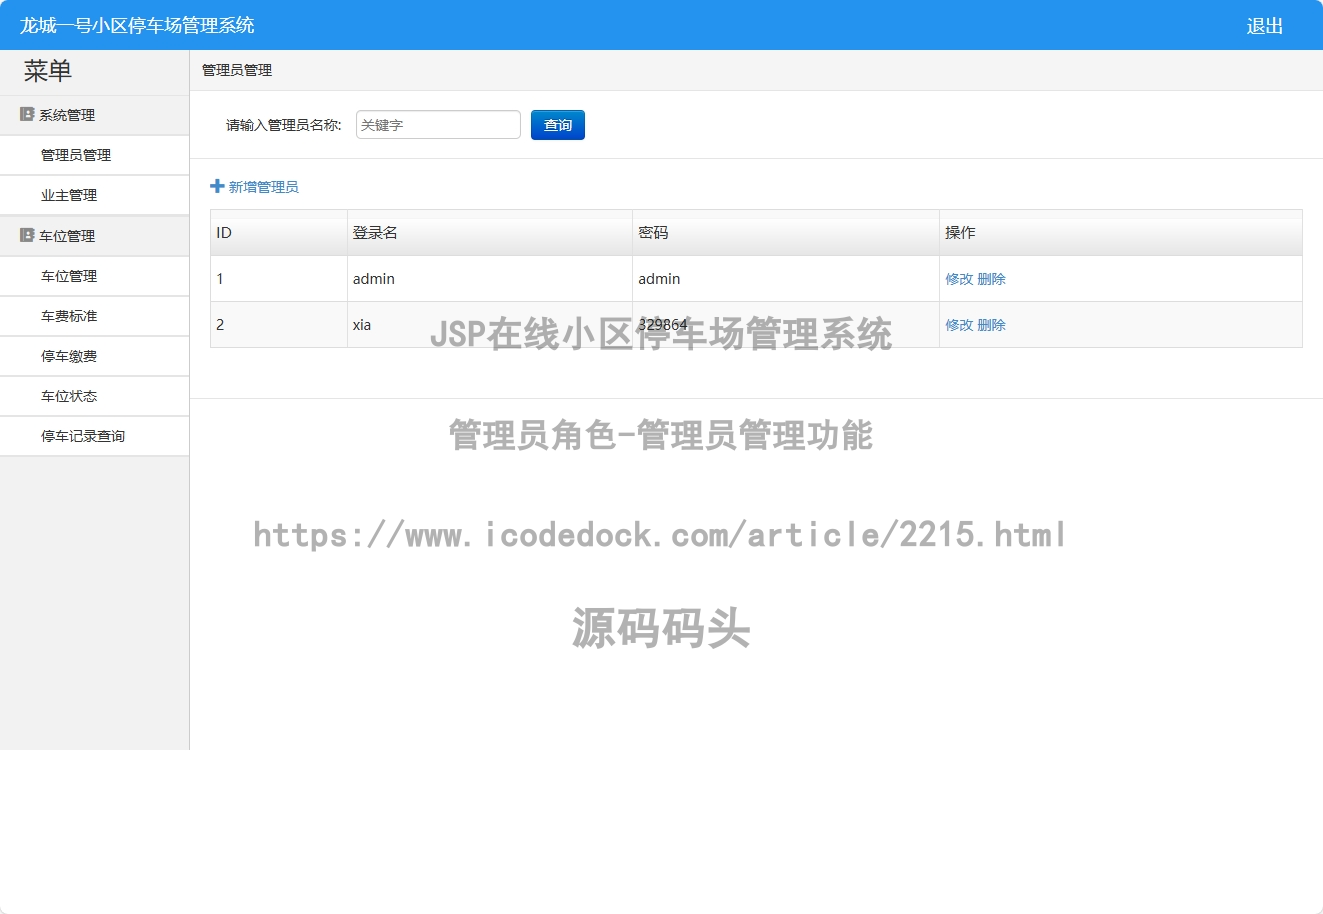Click the 请输入管理员名称 label
Image resolution: width=1323 pixels, height=914 pixels.
[x=284, y=125]
